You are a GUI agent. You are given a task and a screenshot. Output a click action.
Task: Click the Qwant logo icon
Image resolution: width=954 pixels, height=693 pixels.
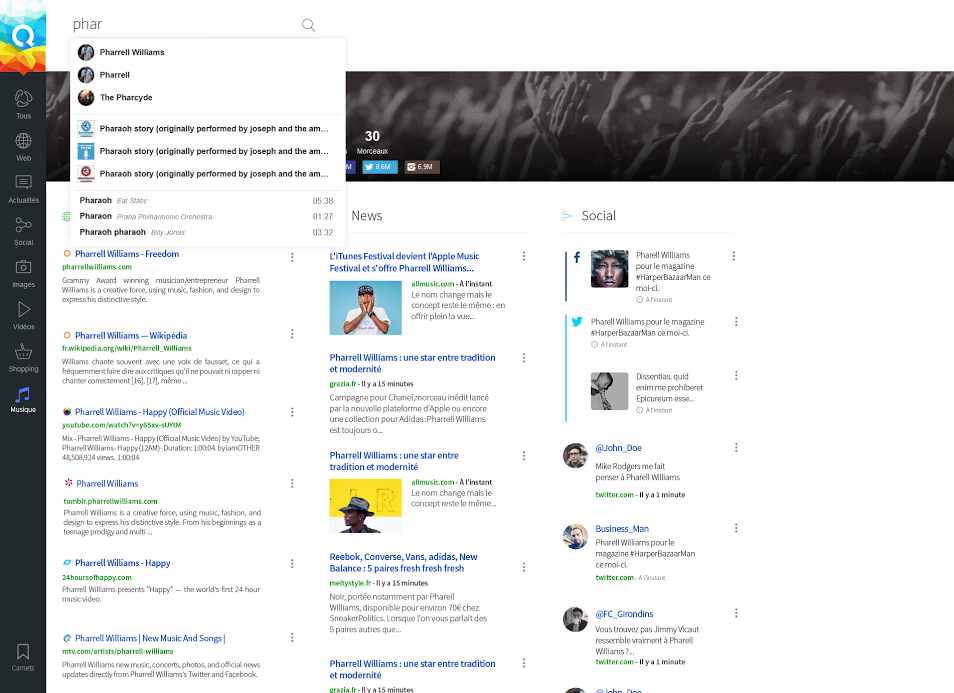click(22, 37)
